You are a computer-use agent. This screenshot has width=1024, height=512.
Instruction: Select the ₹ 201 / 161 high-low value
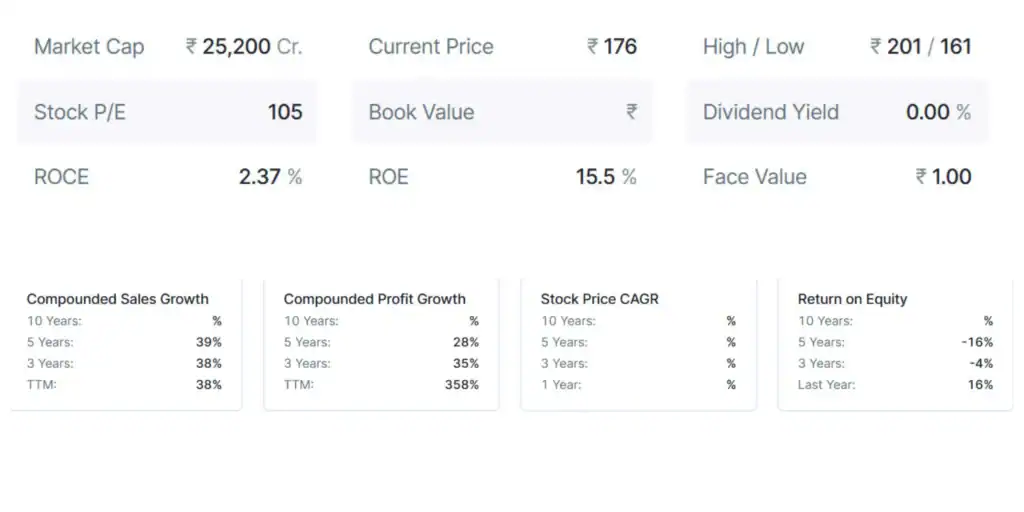pyautogui.click(x=921, y=47)
